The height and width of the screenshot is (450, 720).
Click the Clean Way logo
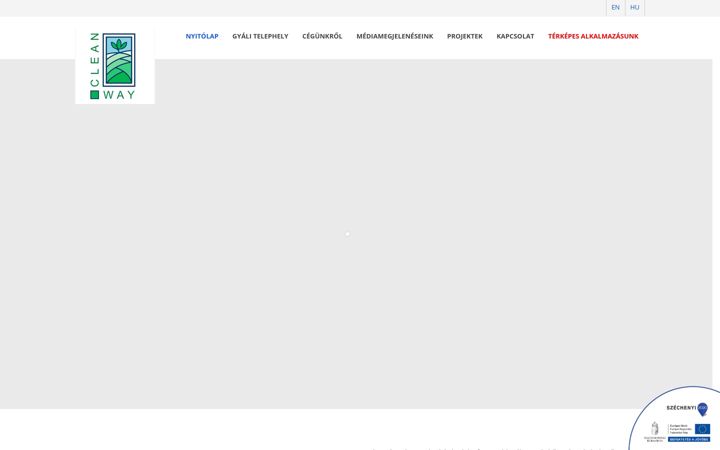pos(115,65)
